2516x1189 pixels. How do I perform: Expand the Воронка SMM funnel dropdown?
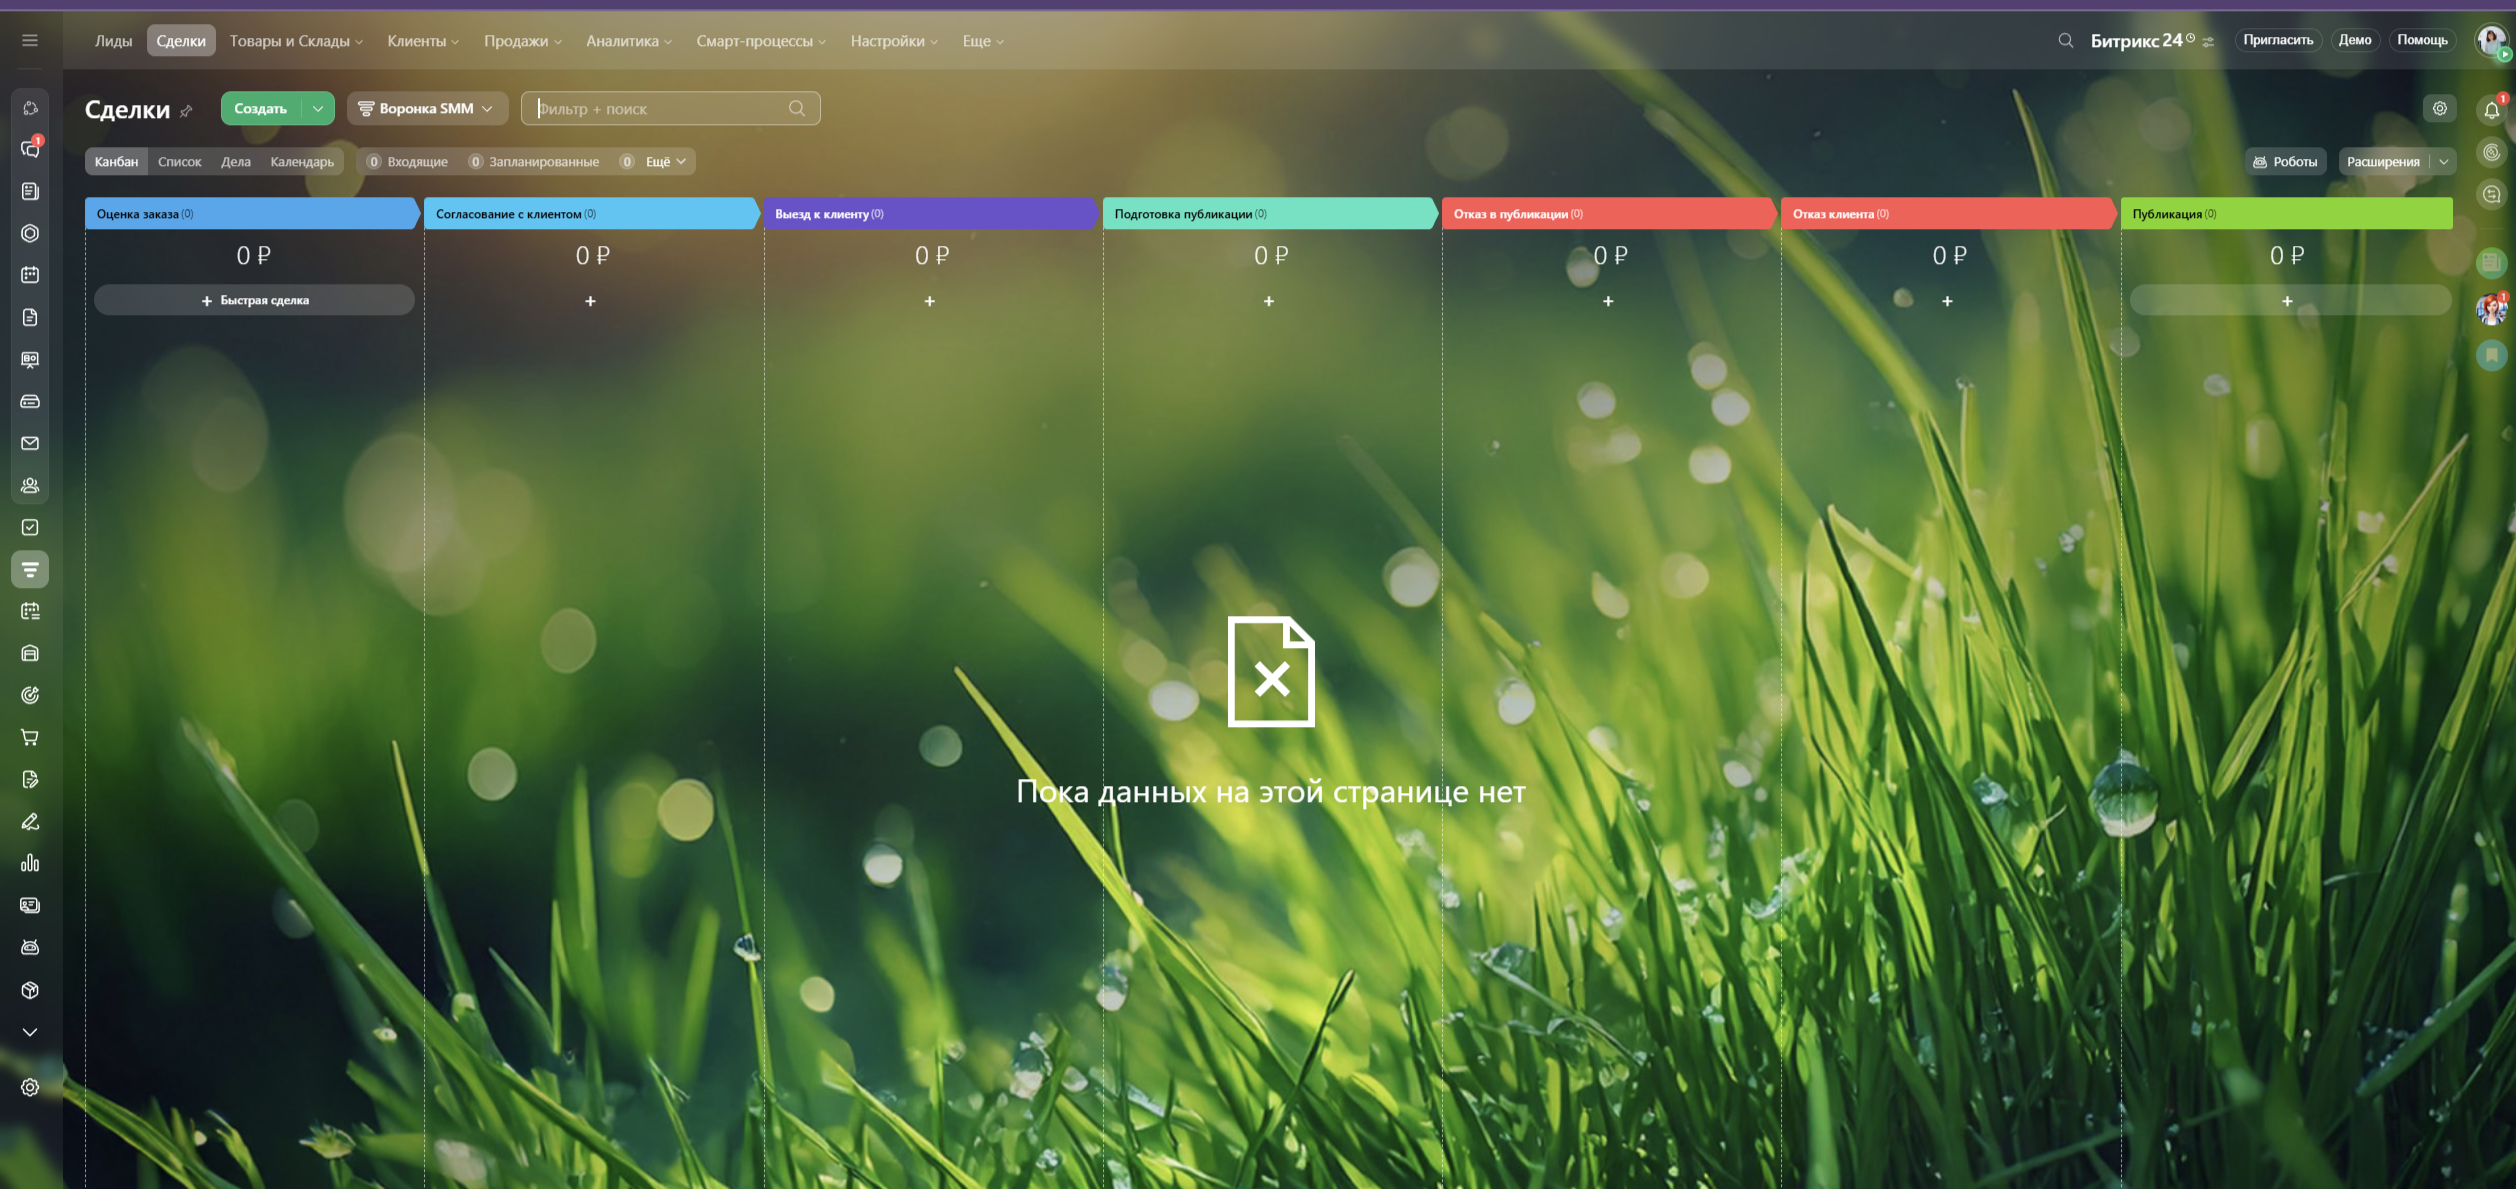tap(427, 109)
